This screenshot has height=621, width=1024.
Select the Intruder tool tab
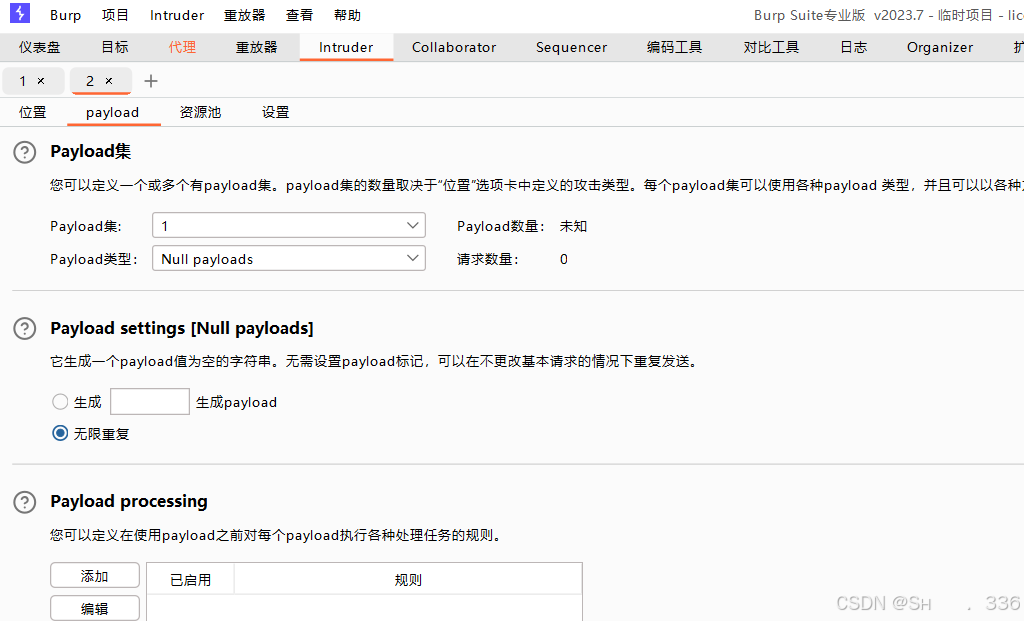[346, 47]
